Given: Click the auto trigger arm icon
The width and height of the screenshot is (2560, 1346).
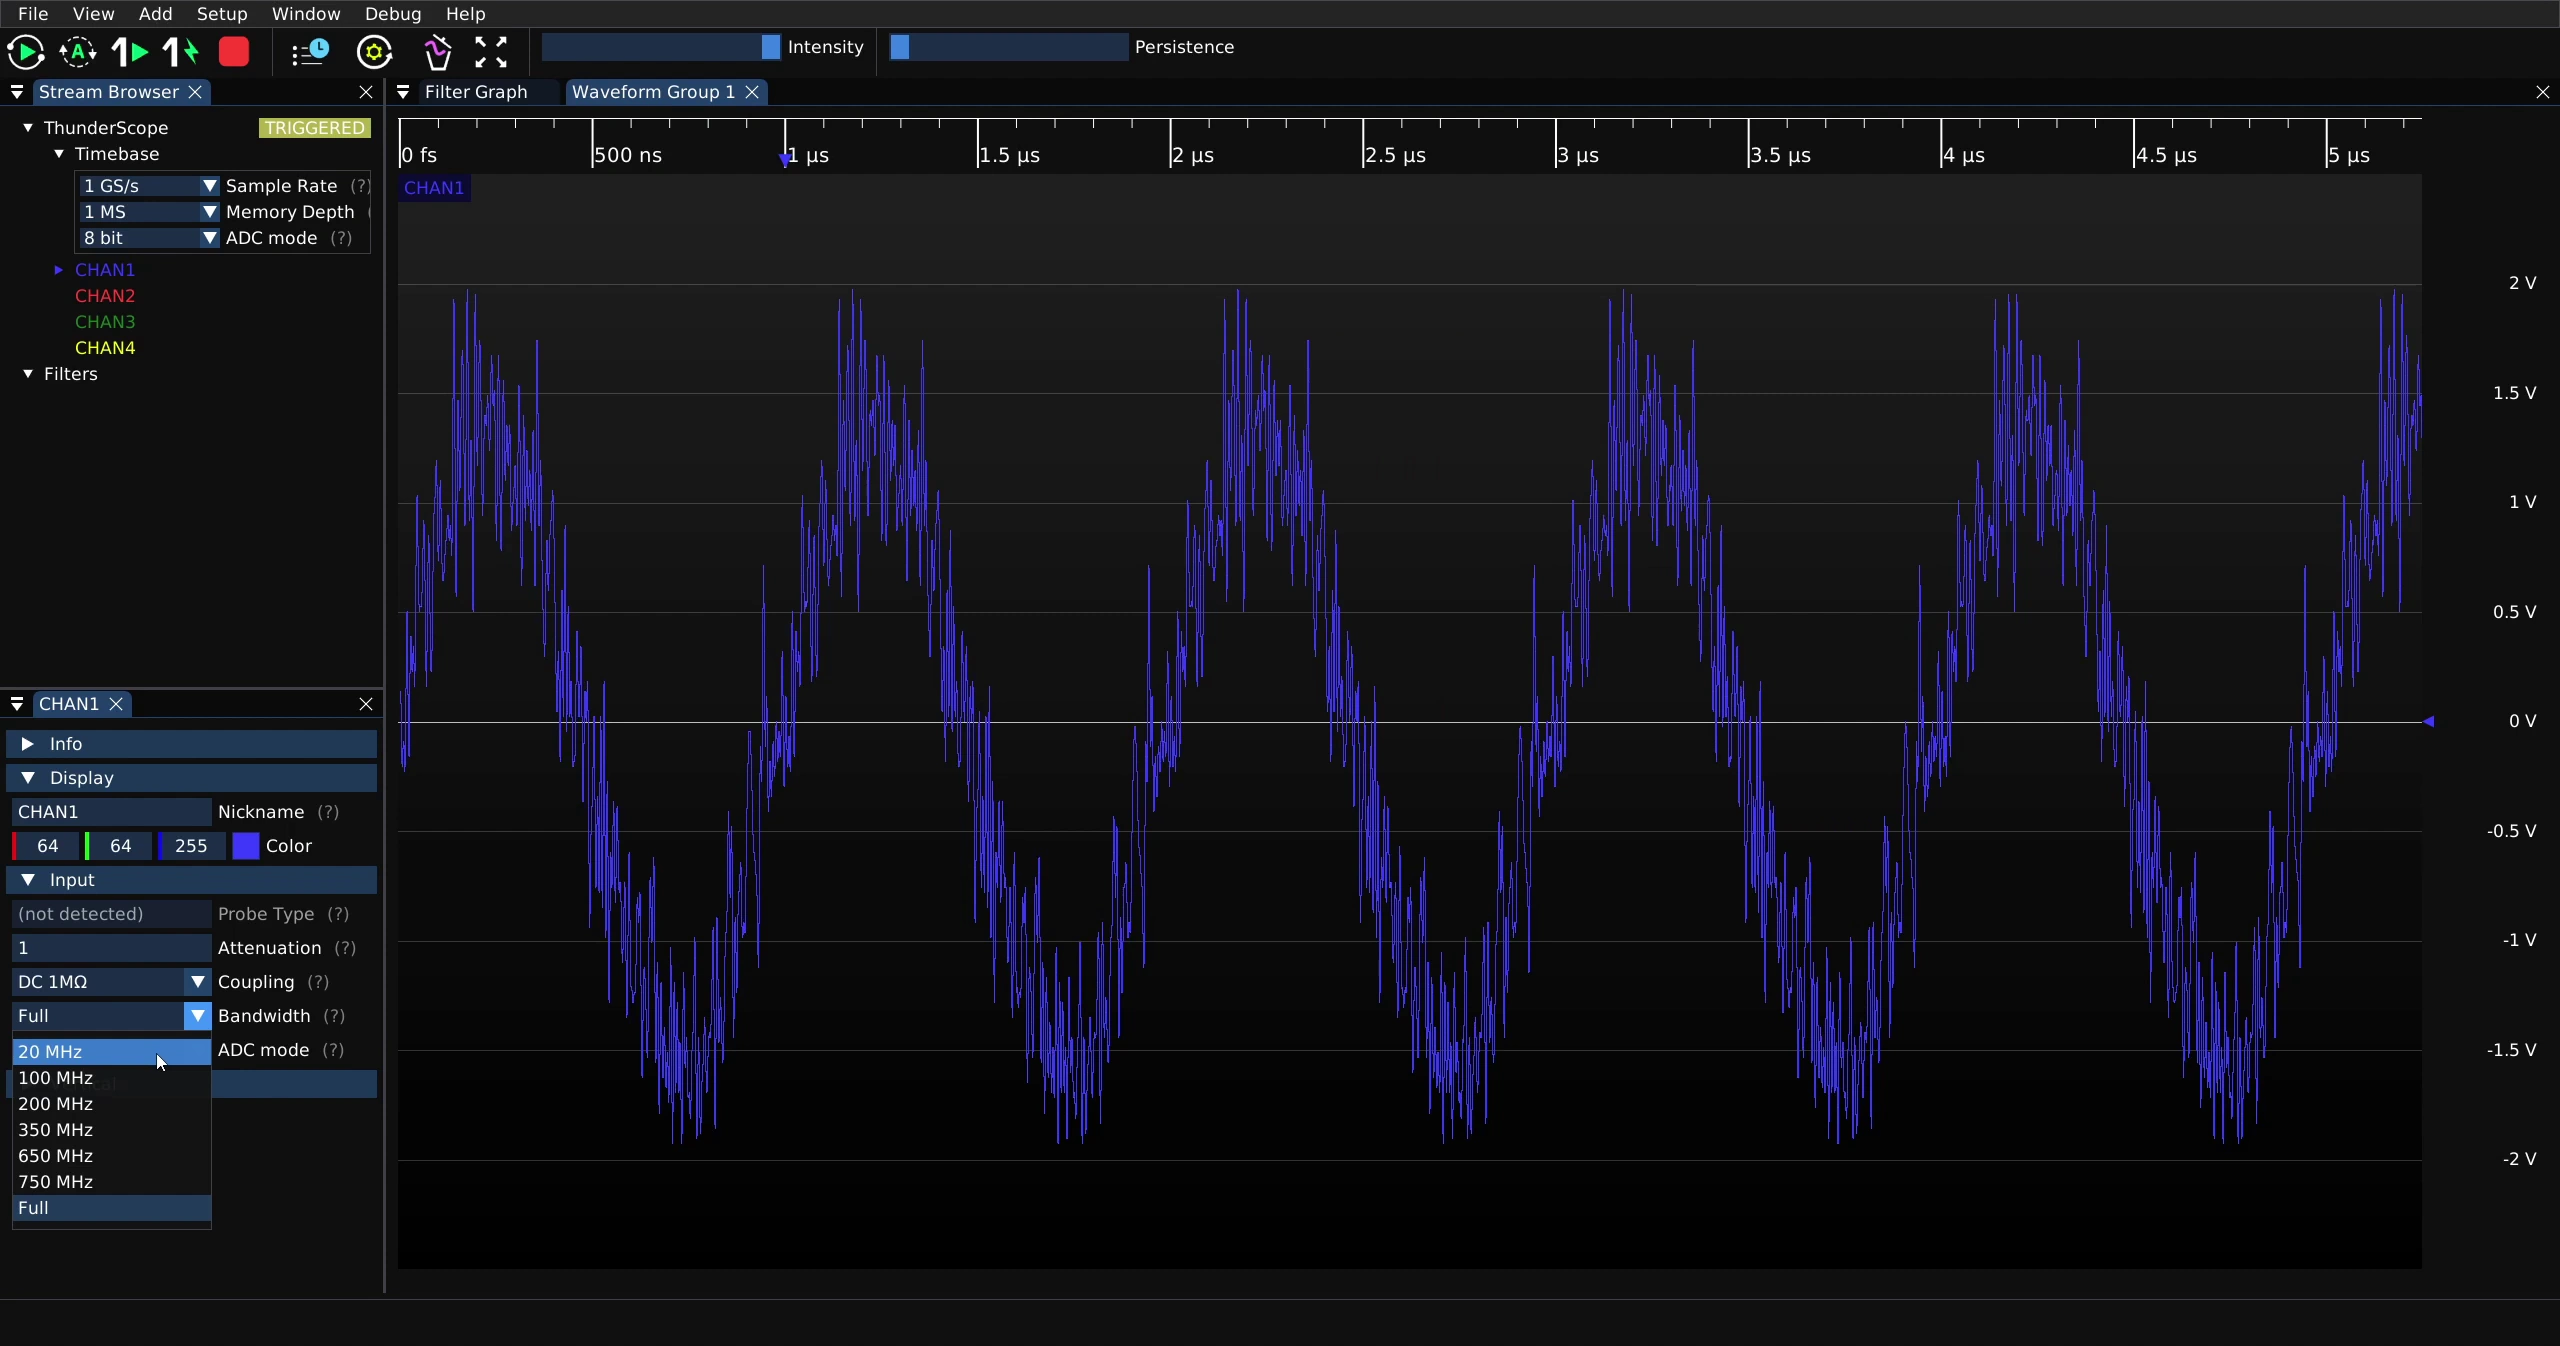Looking at the screenshot, I should click(78, 52).
